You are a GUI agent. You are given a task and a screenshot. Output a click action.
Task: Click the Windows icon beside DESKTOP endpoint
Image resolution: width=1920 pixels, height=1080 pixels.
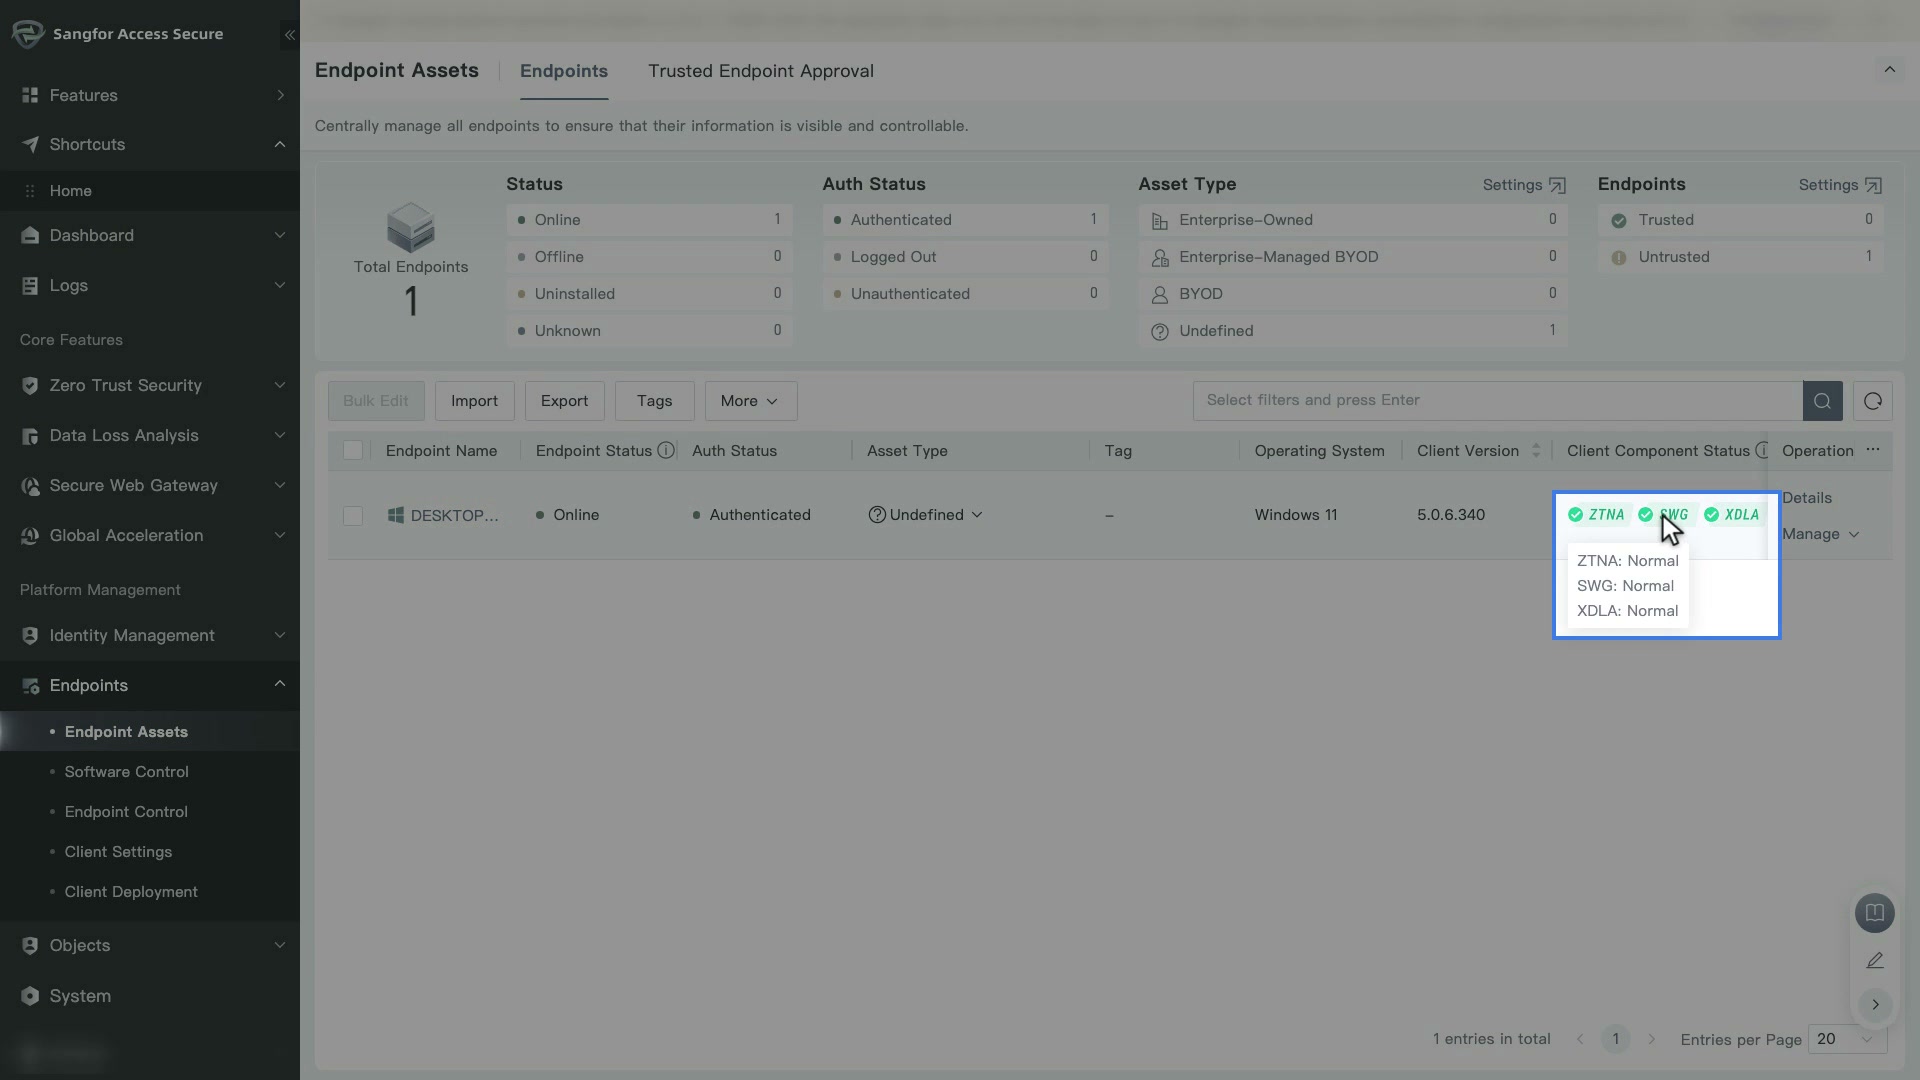click(396, 515)
